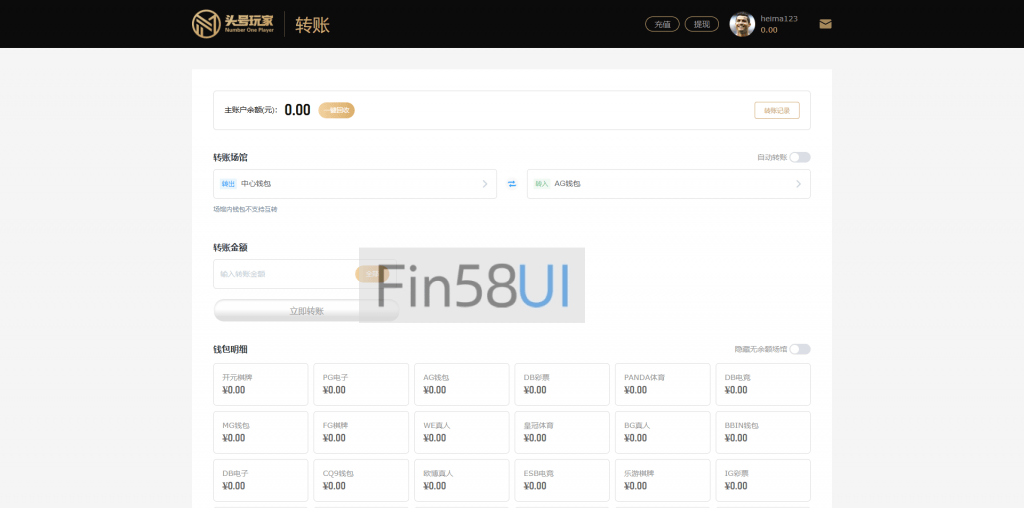
Task: Select the DB电竞 wallet card
Action: [x=763, y=385]
